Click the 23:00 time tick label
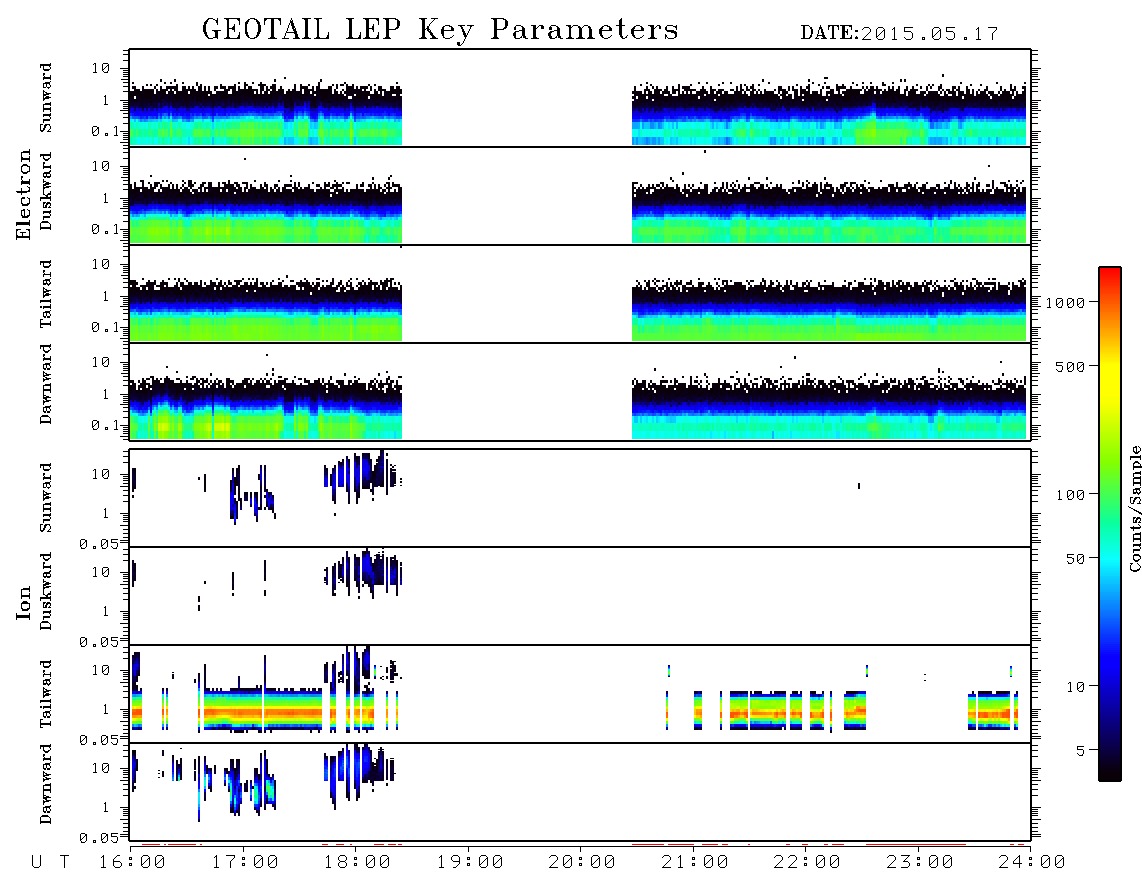The height and width of the screenshot is (880, 1142). tap(920, 863)
